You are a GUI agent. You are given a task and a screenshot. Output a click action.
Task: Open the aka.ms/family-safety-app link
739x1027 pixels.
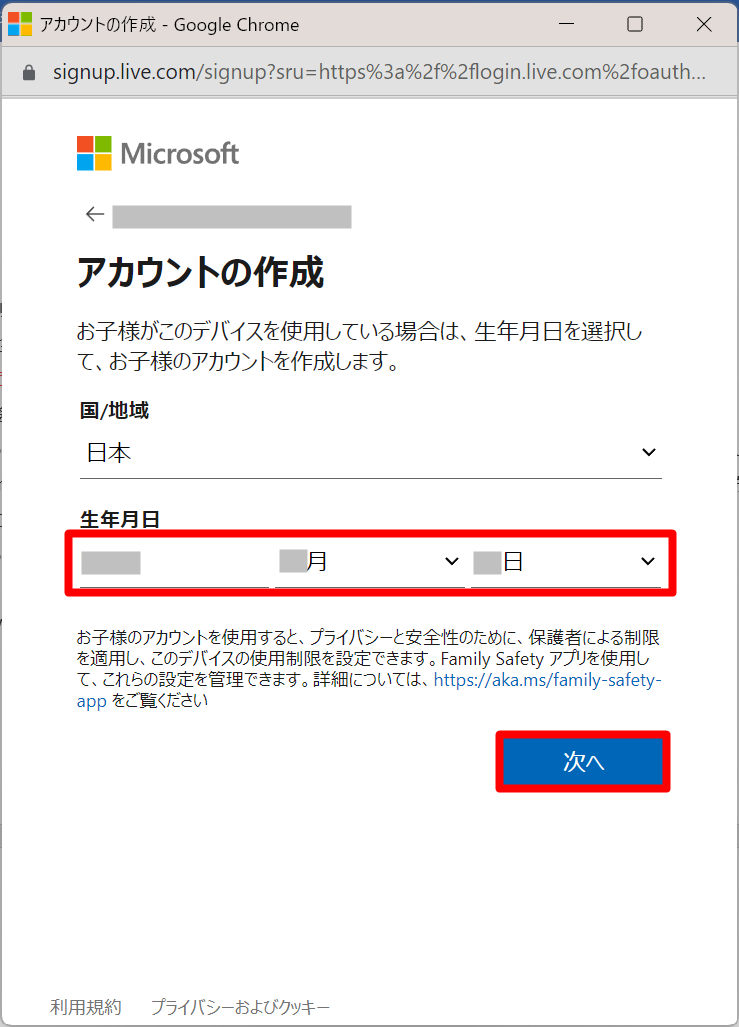pyautogui.click(x=547, y=680)
